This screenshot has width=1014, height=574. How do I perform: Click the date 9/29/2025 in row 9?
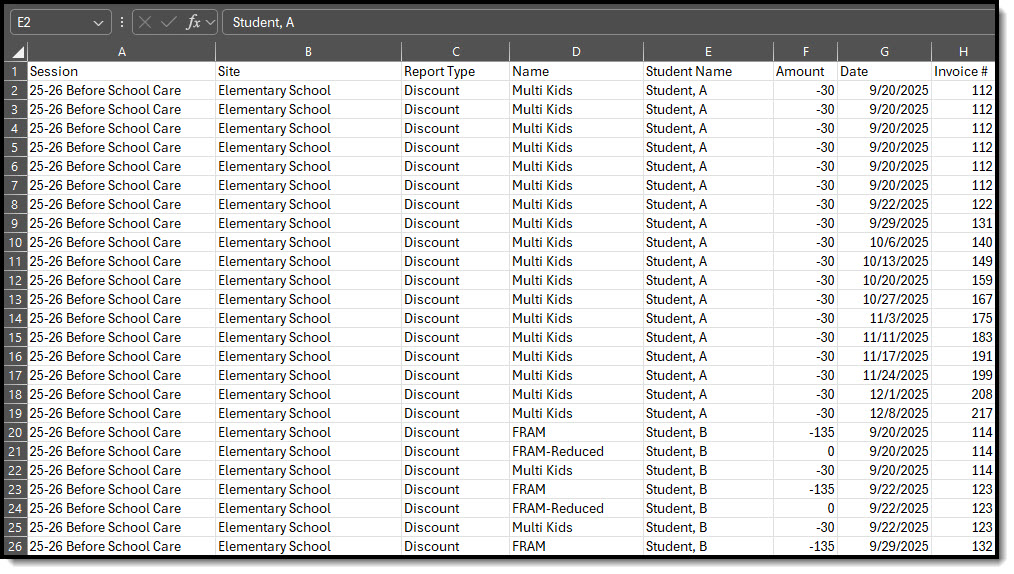(884, 224)
